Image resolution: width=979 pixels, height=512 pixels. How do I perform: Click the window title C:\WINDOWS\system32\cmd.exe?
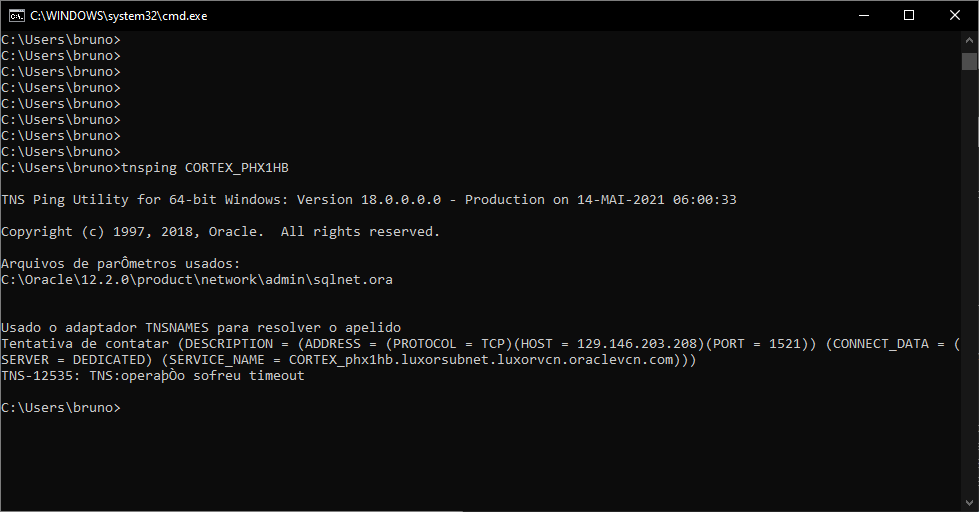coord(119,16)
